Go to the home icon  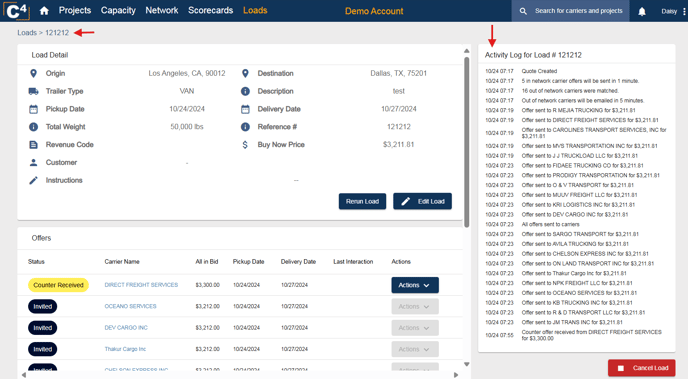[x=44, y=11]
